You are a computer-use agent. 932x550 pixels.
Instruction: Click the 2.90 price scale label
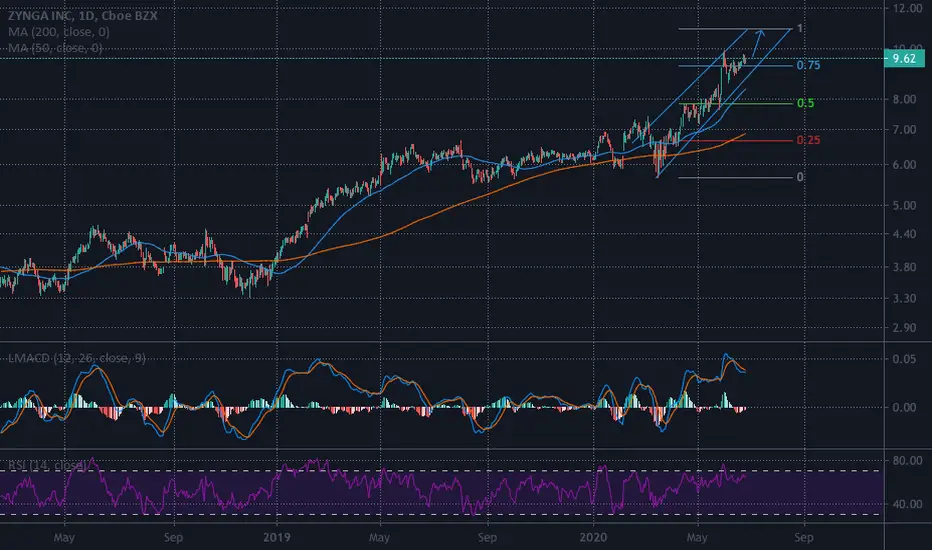[904, 328]
